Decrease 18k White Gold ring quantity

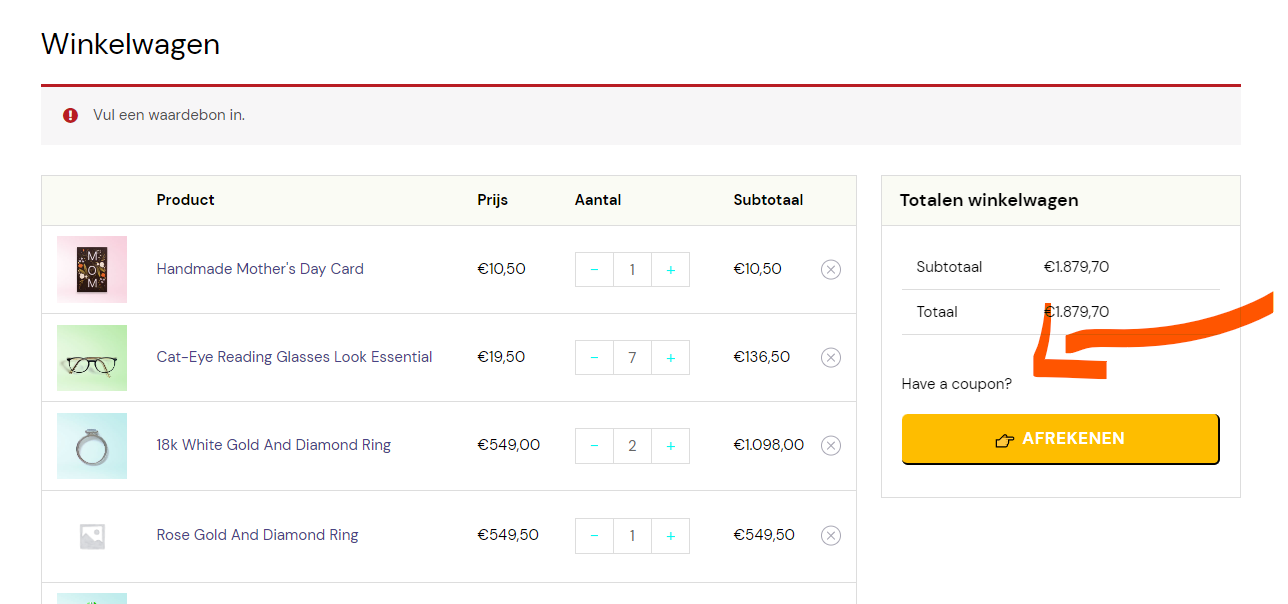(594, 446)
